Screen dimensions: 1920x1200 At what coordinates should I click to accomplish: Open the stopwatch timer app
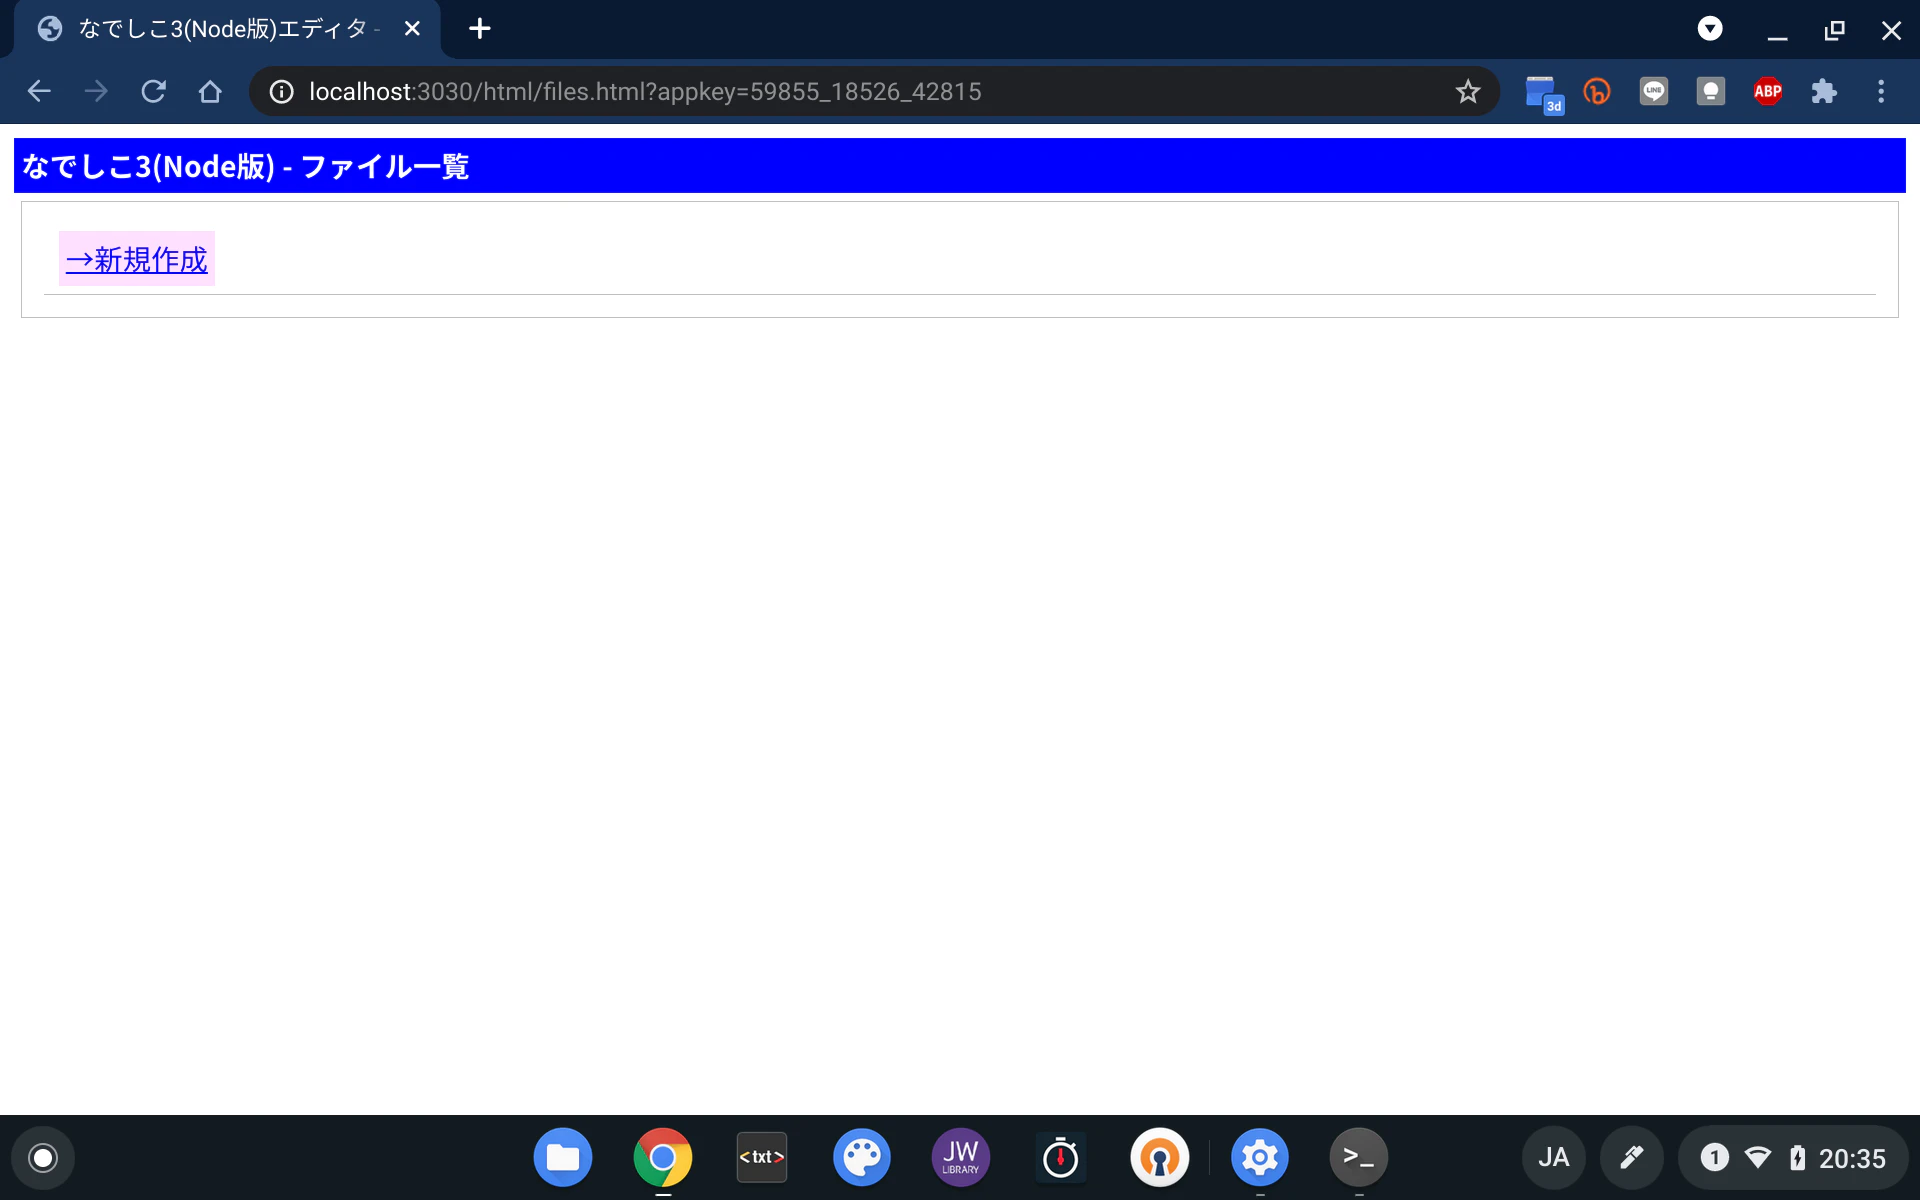click(1060, 1158)
